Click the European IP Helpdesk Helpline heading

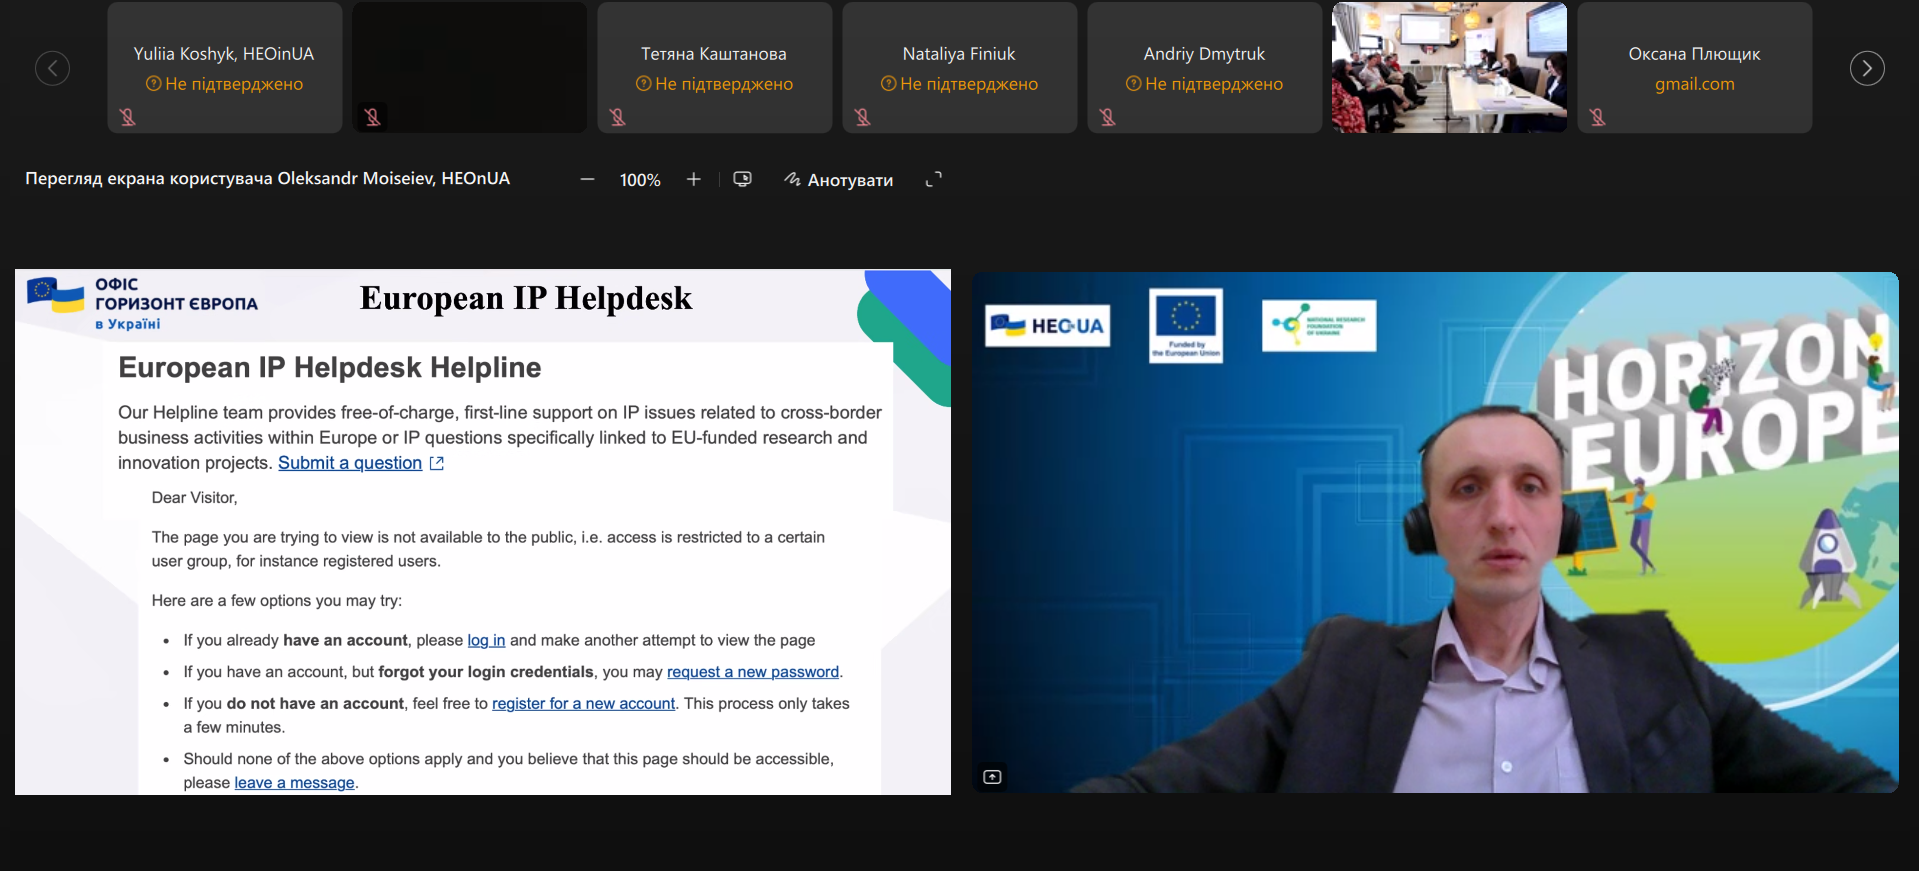tap(330, 367)
